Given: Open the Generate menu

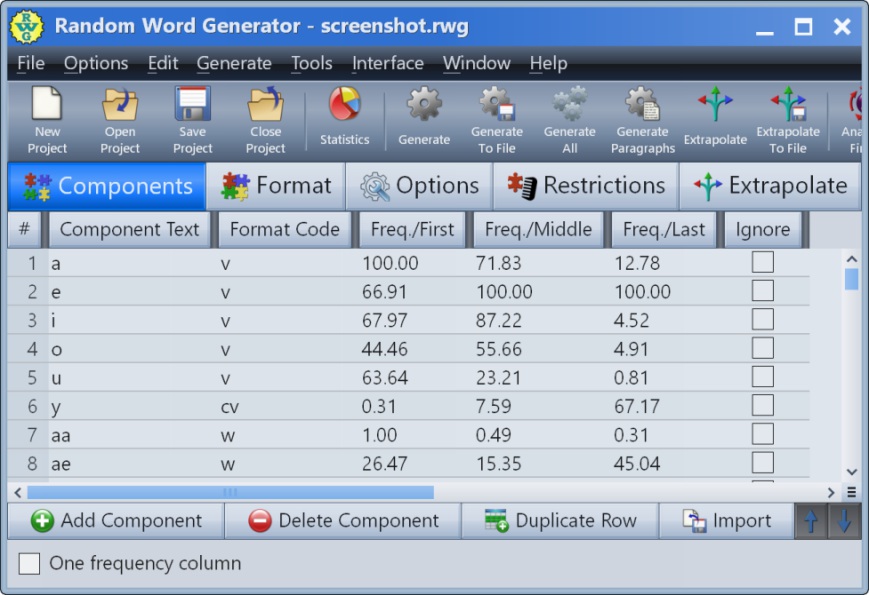Looking at the screenshot, I should (x=234, y=63).
